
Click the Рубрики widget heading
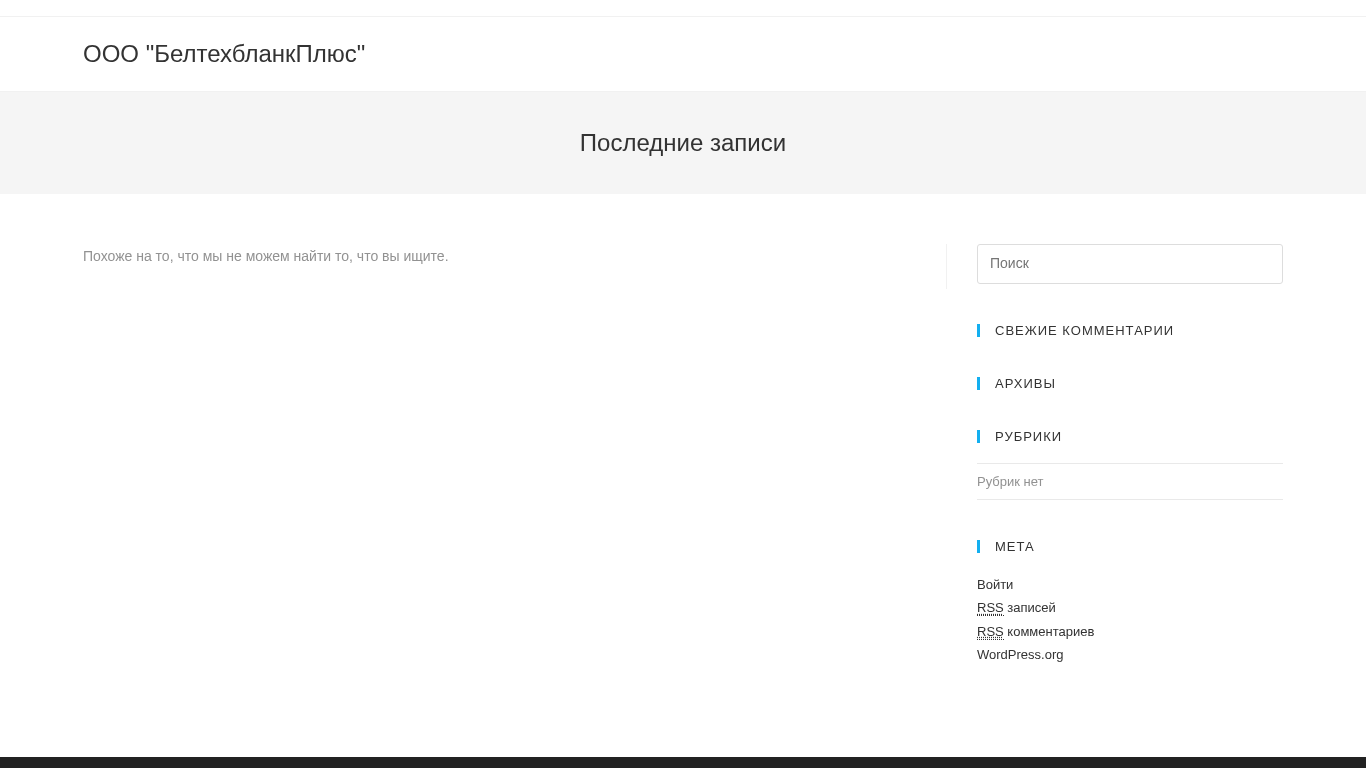[1028, 437]
